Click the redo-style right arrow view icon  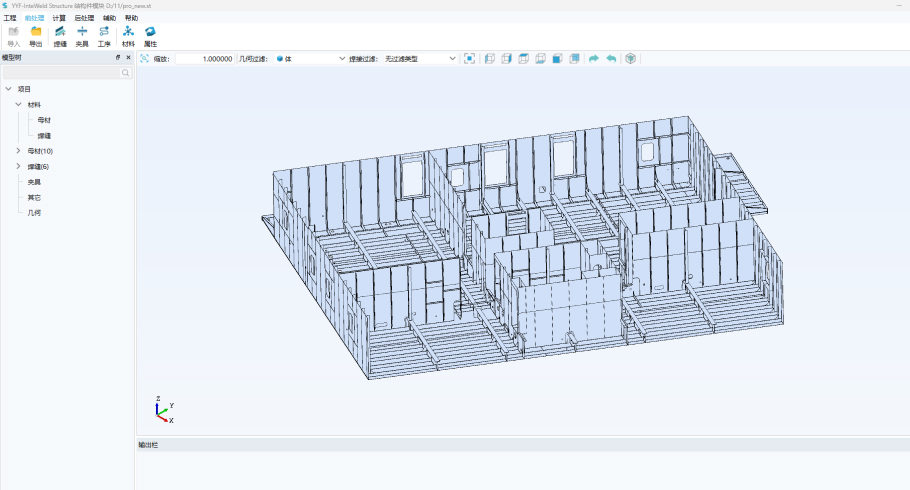click(x=593, y=59)
